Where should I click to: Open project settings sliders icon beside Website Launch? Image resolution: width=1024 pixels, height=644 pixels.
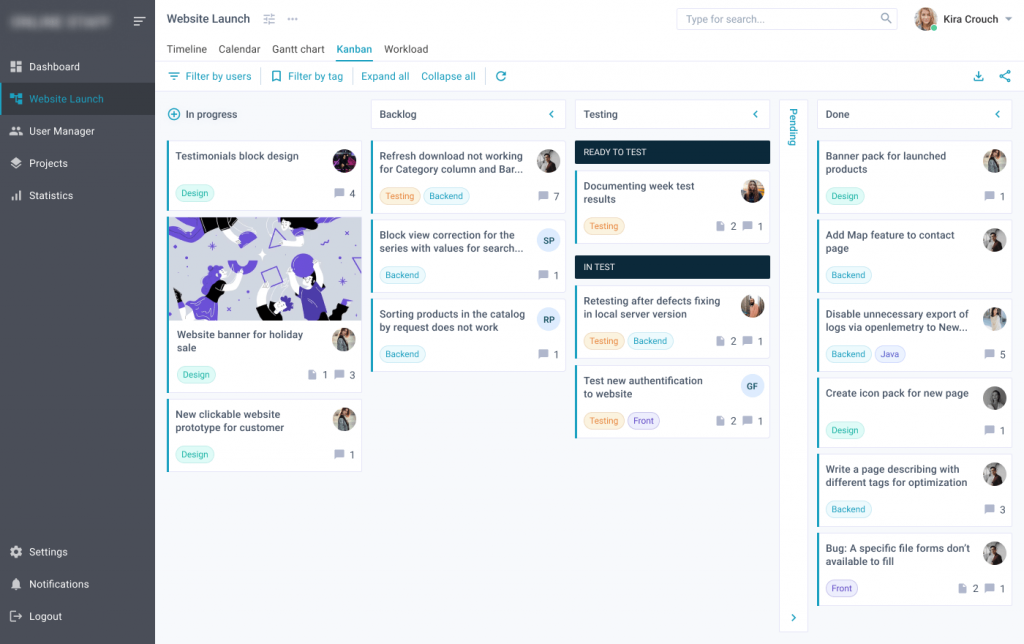[269, 19]
